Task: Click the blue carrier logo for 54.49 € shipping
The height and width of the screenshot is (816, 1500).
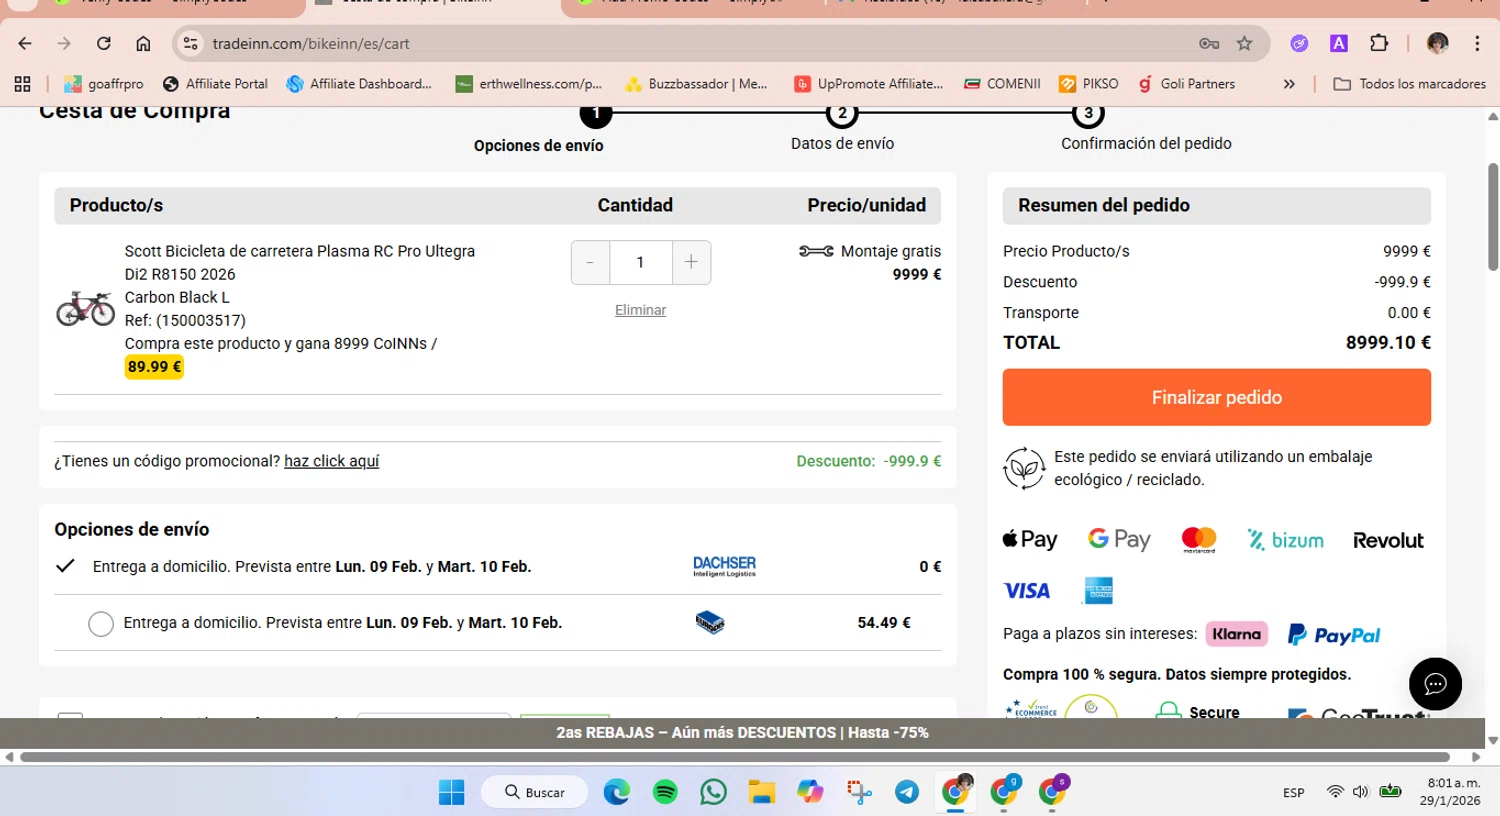Action: click(710, 622)
